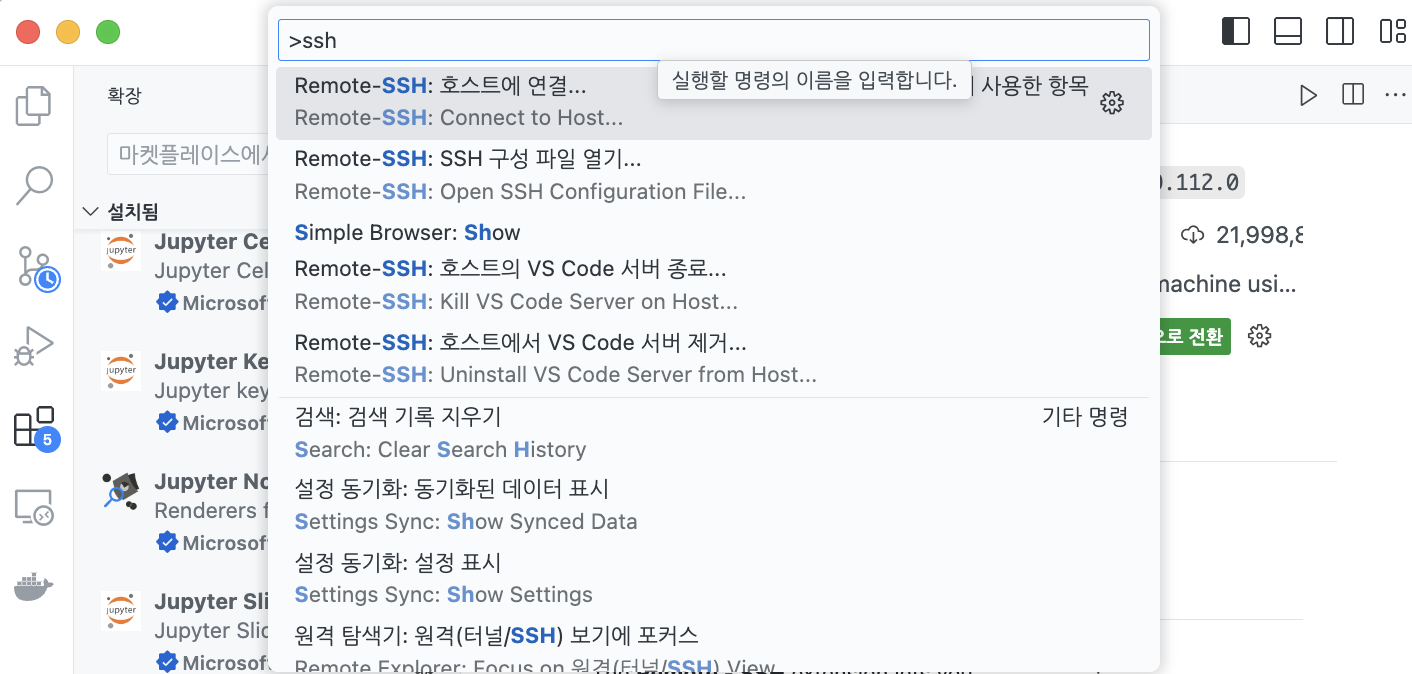Open the Explorer view in activity bar

(x=34, y=106)
